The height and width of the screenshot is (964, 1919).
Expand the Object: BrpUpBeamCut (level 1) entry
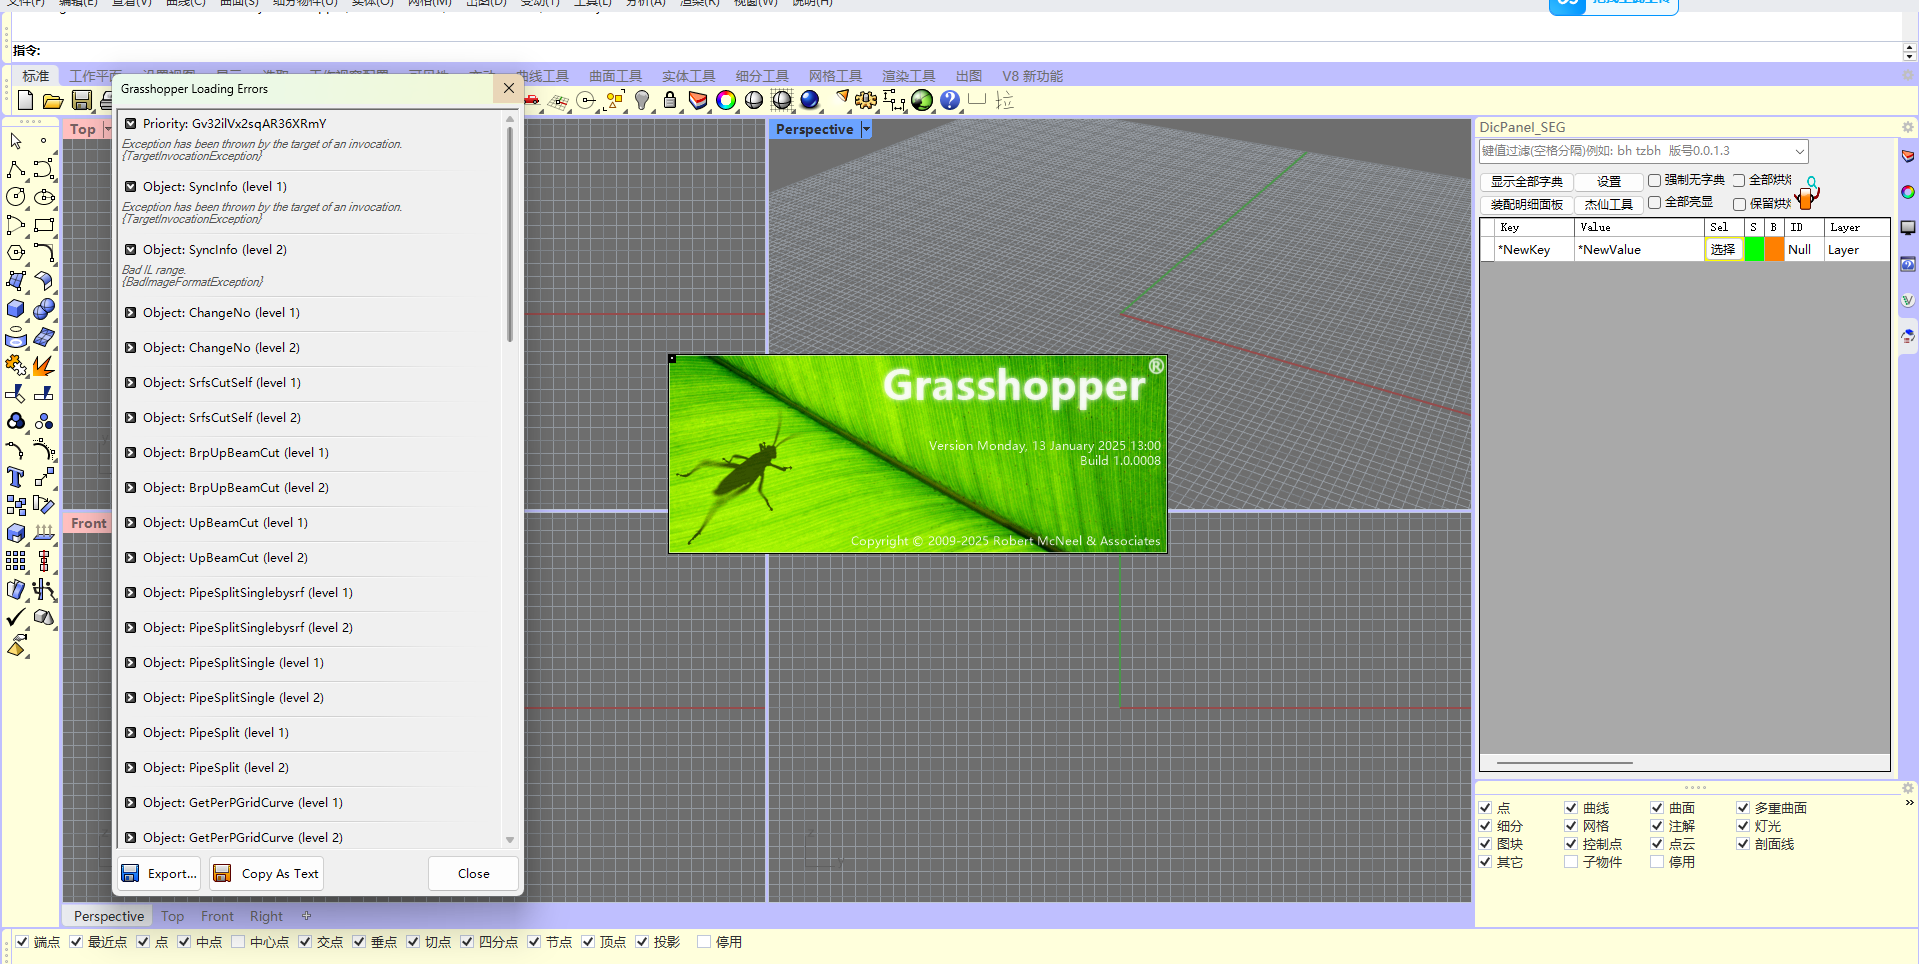click(x=131, y=453)
